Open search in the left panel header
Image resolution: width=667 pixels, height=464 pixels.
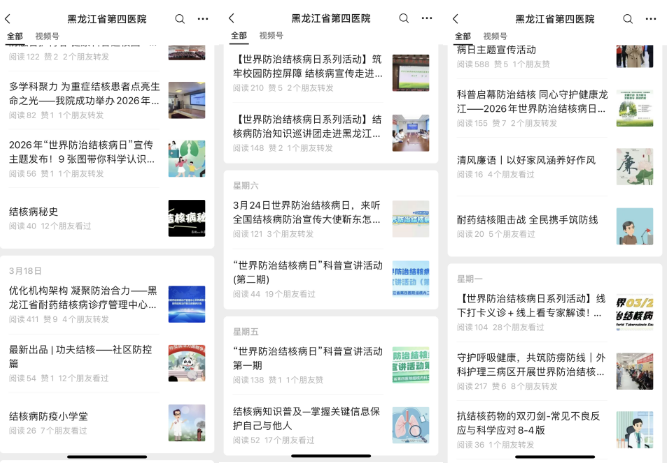coord(180,19)
